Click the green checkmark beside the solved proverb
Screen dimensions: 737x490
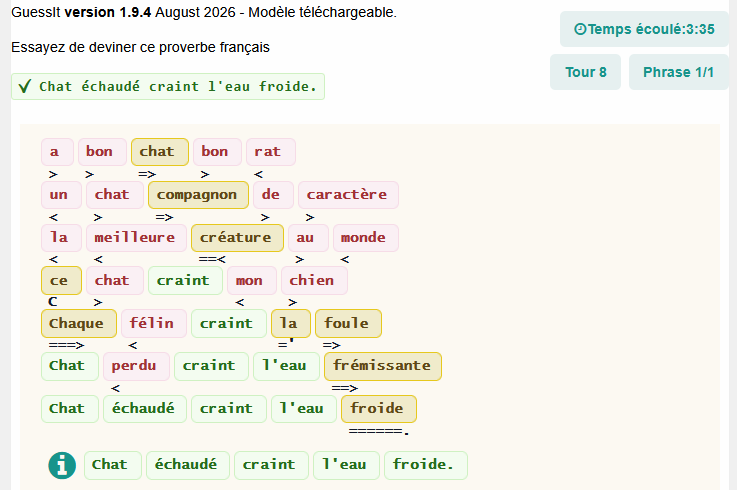coord(24,87)
